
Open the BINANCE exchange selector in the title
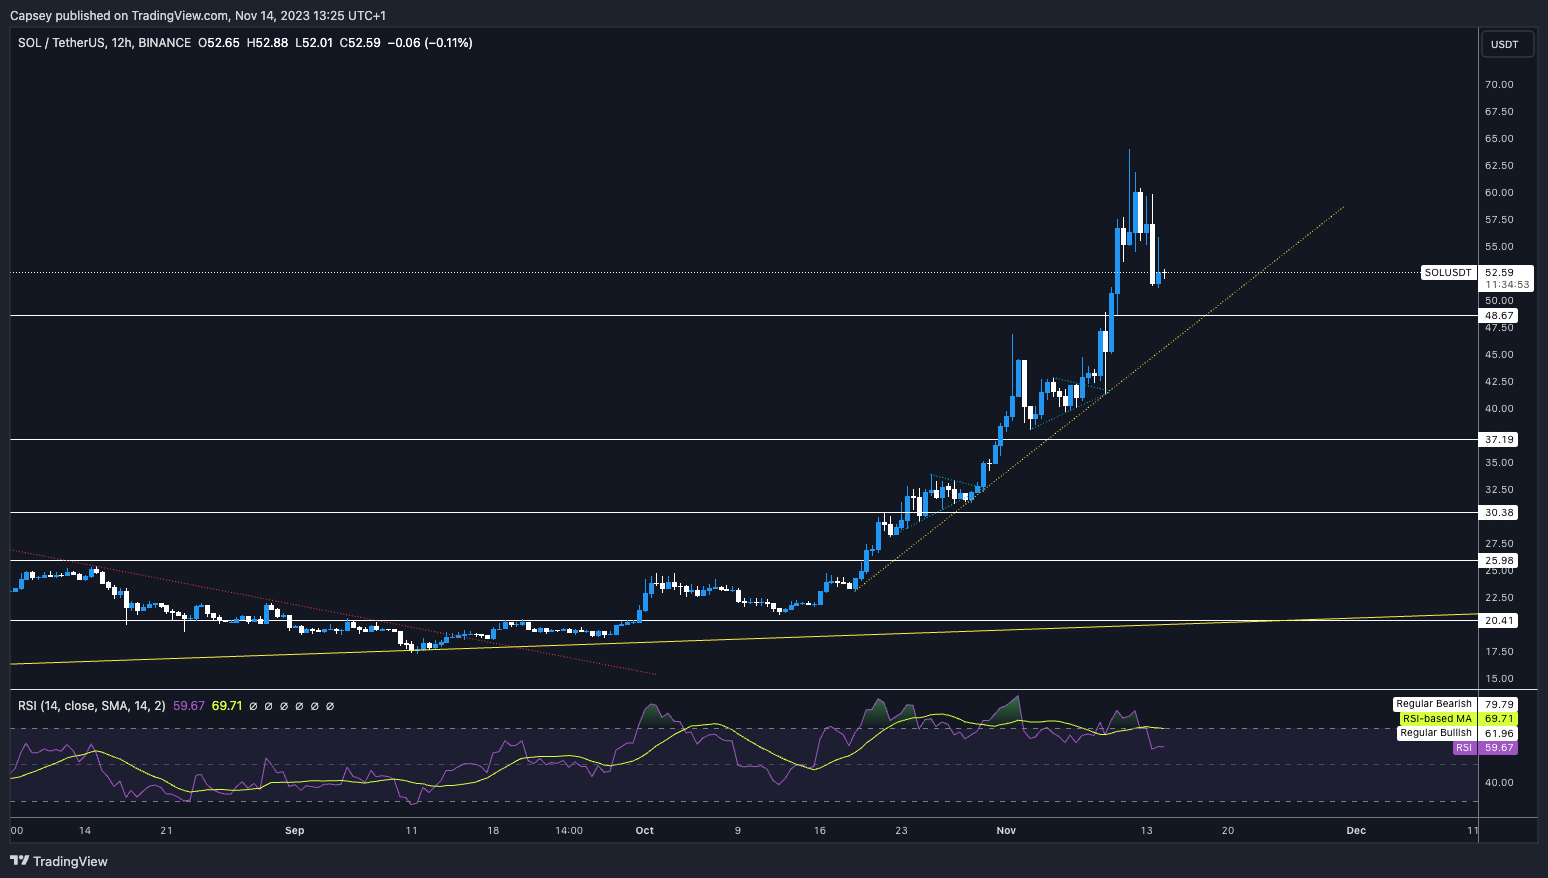[x=163, y=43]
